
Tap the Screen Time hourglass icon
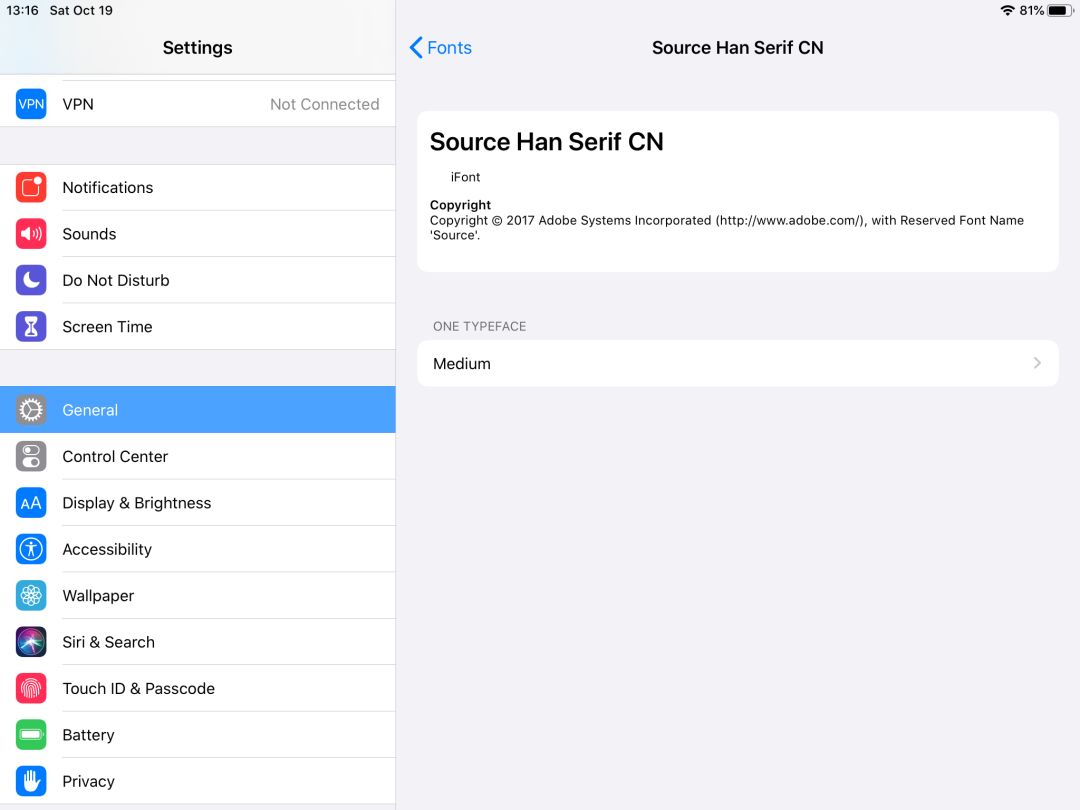coord(31,326)
